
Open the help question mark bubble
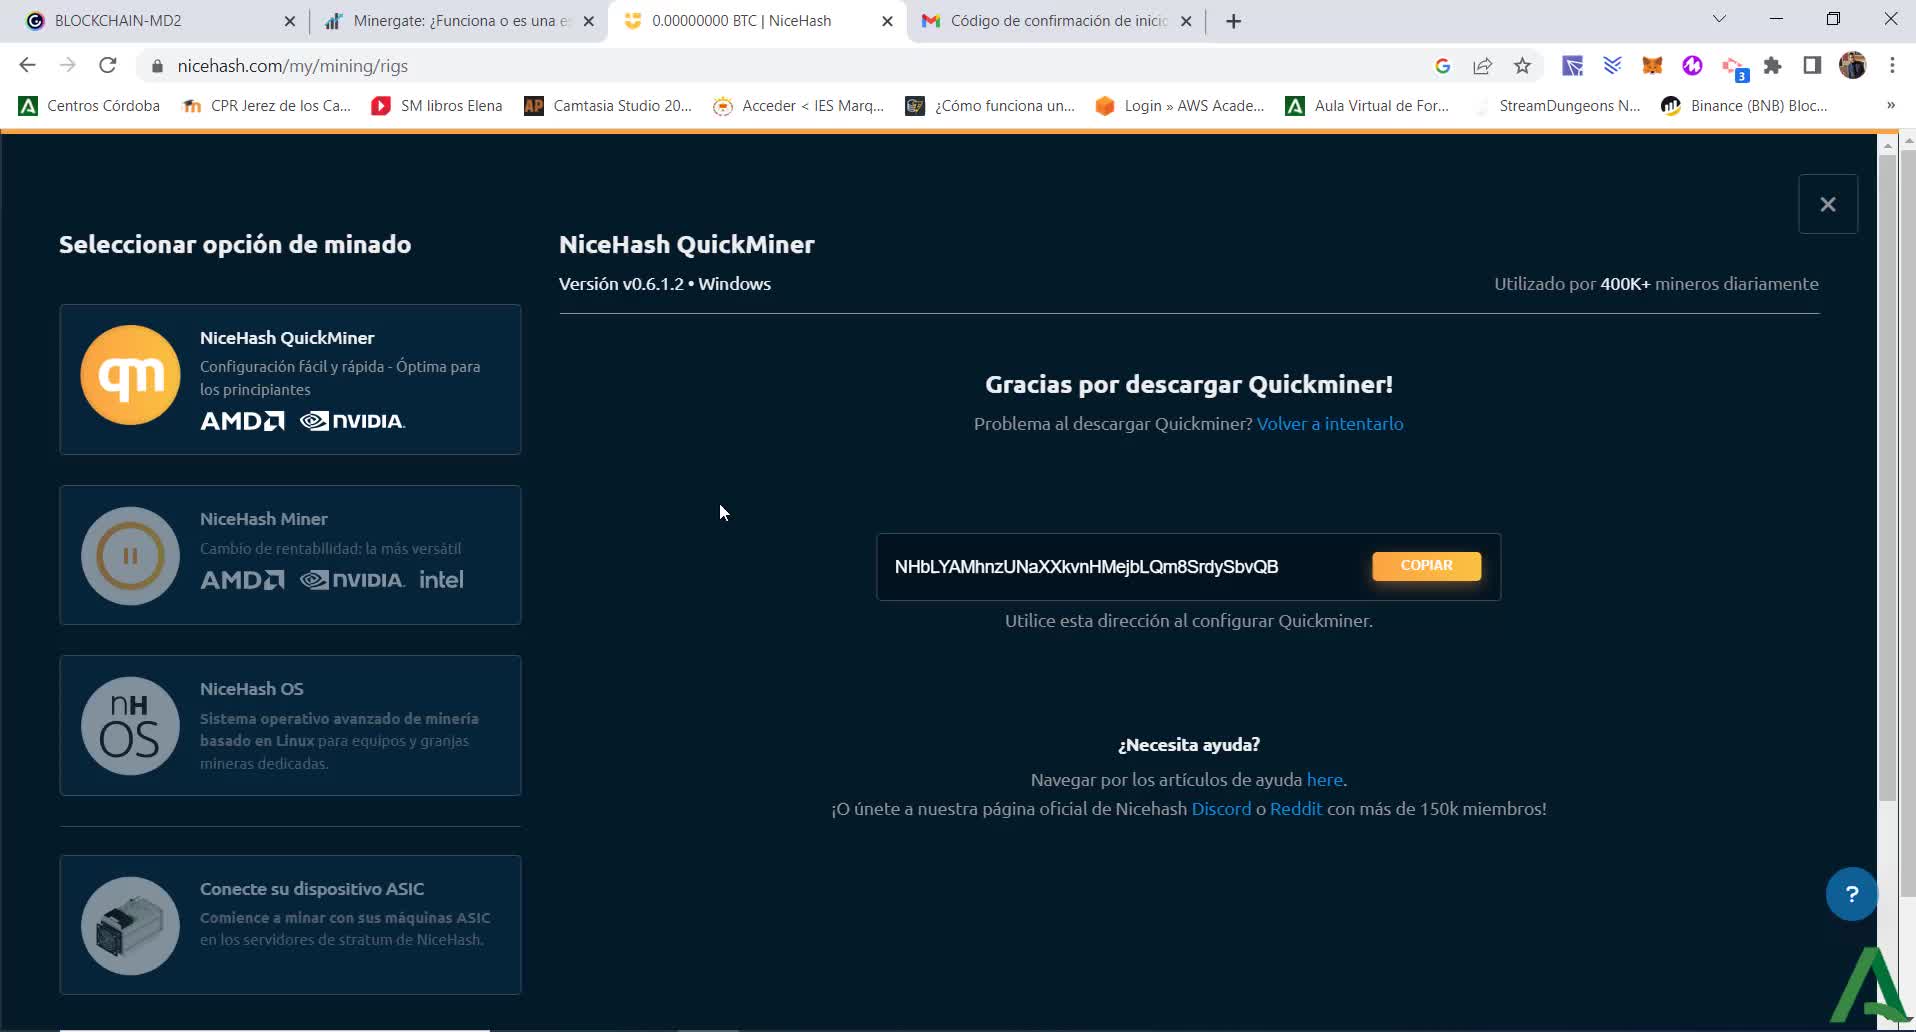(x=1851, y=894)
